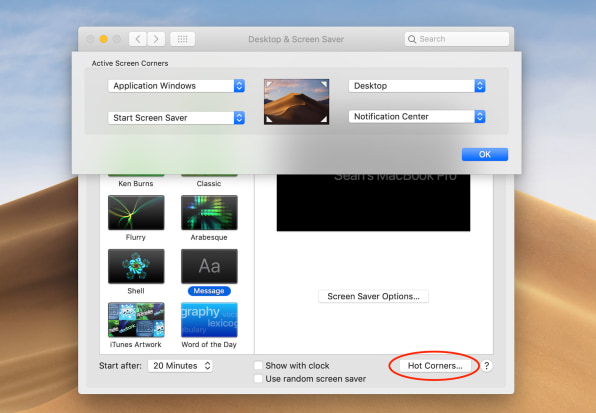Open Screen Saver Options...
The height and width of the screenshot is (413, 596).
(x=373, y=296)
